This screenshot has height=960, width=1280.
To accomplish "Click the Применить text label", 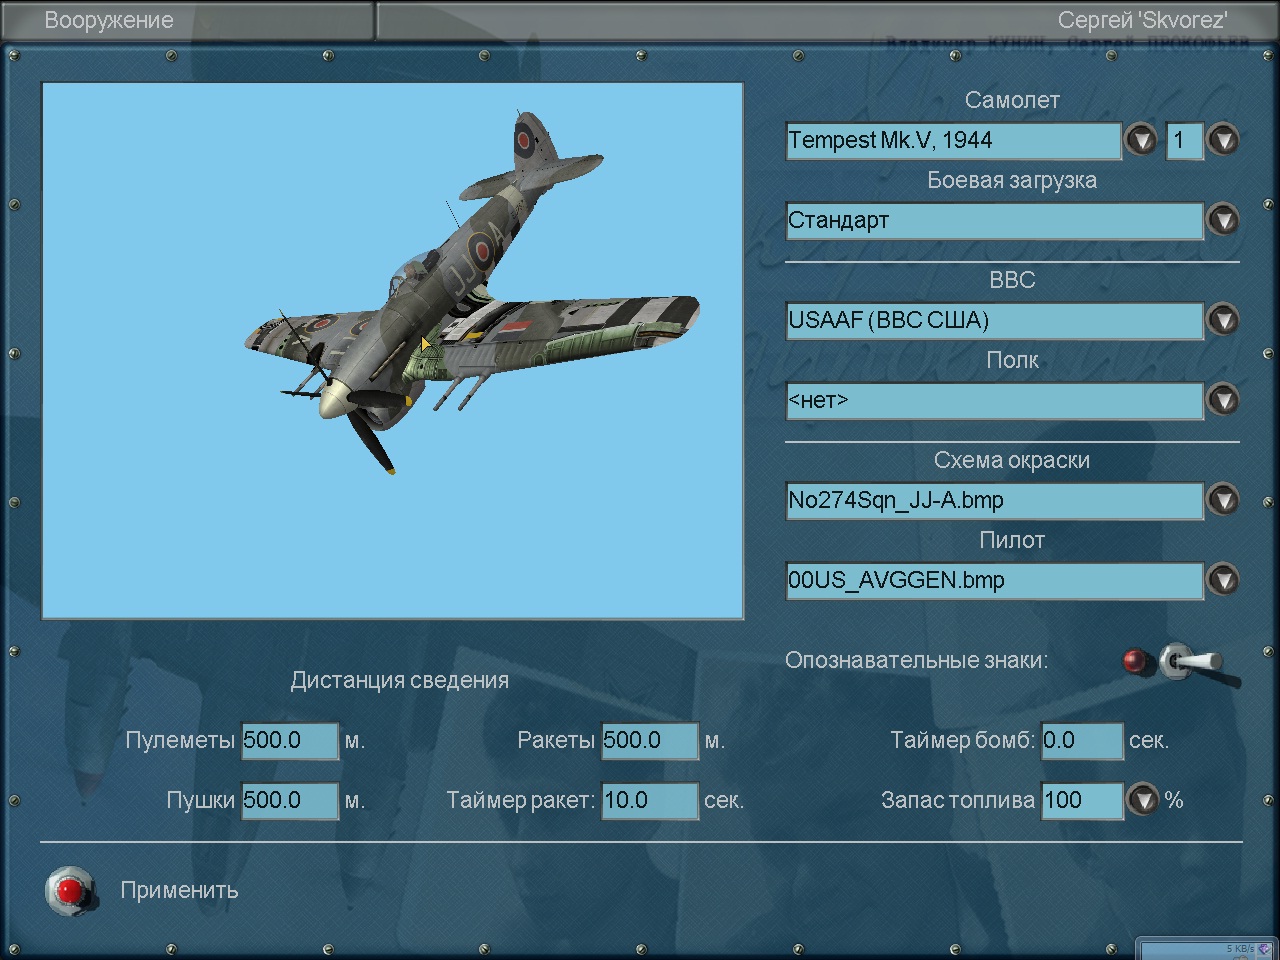I will [179, 890].
